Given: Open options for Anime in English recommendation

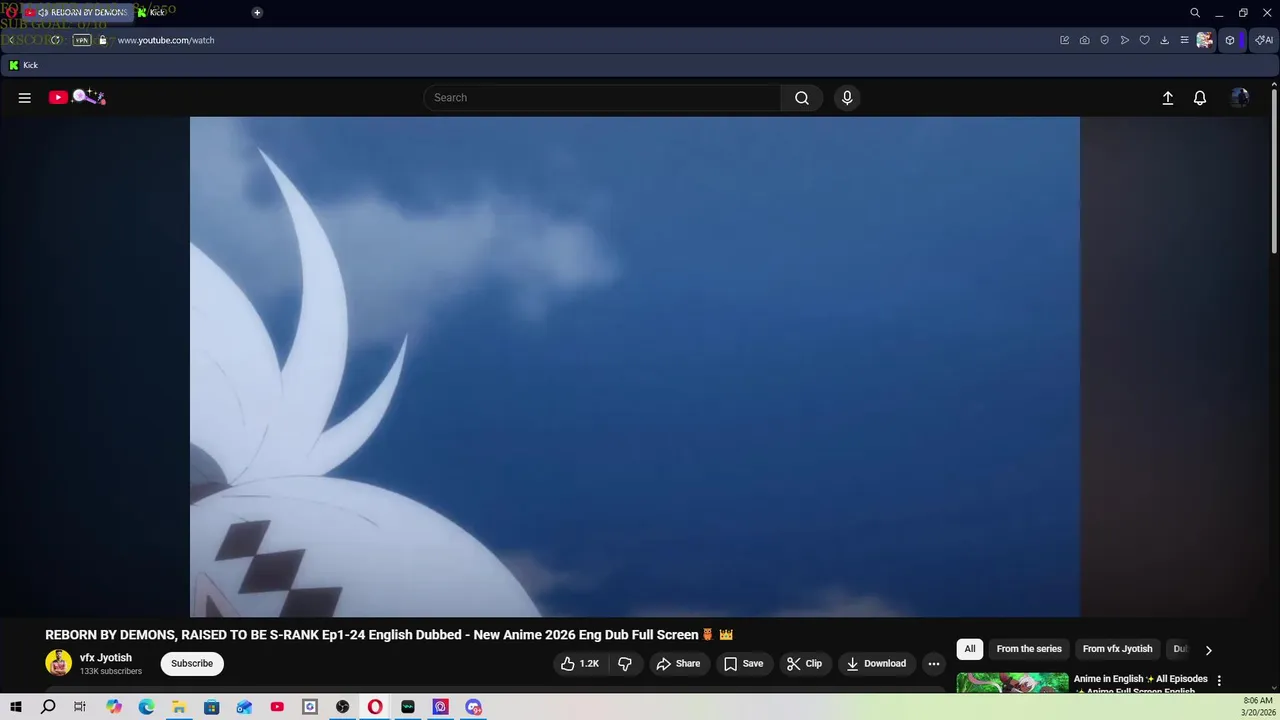Looking at the screenshot, I should (x=1218, y=681).
